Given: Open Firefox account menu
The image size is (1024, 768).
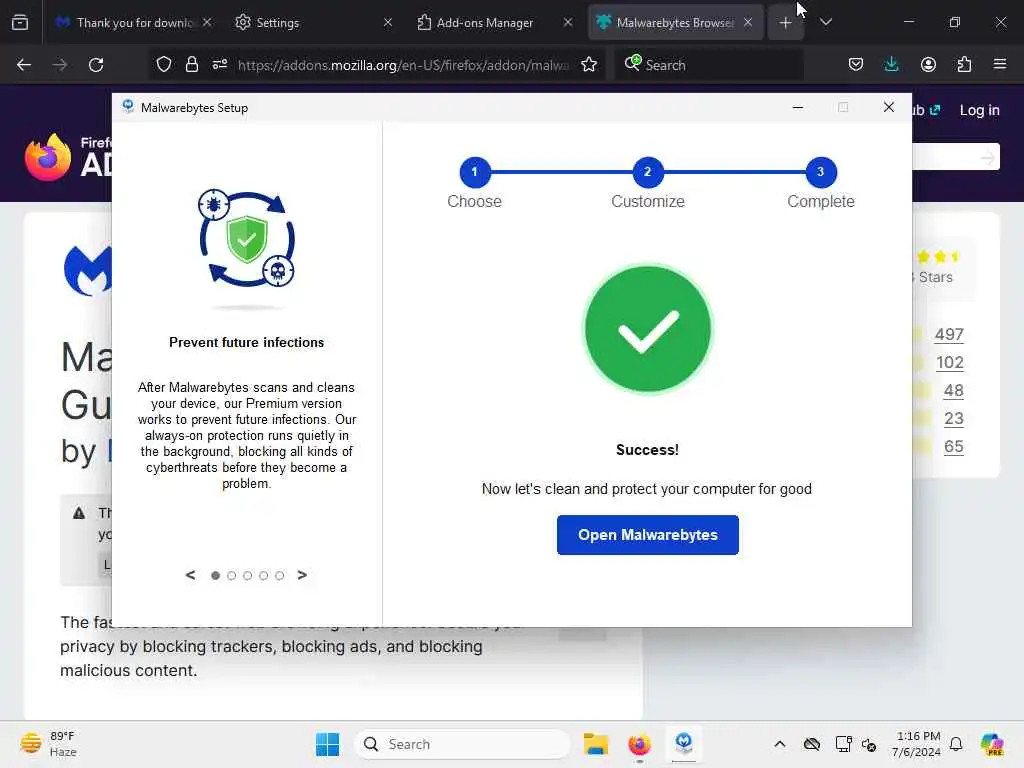Looking at the screenshot, I should [928, 65].
